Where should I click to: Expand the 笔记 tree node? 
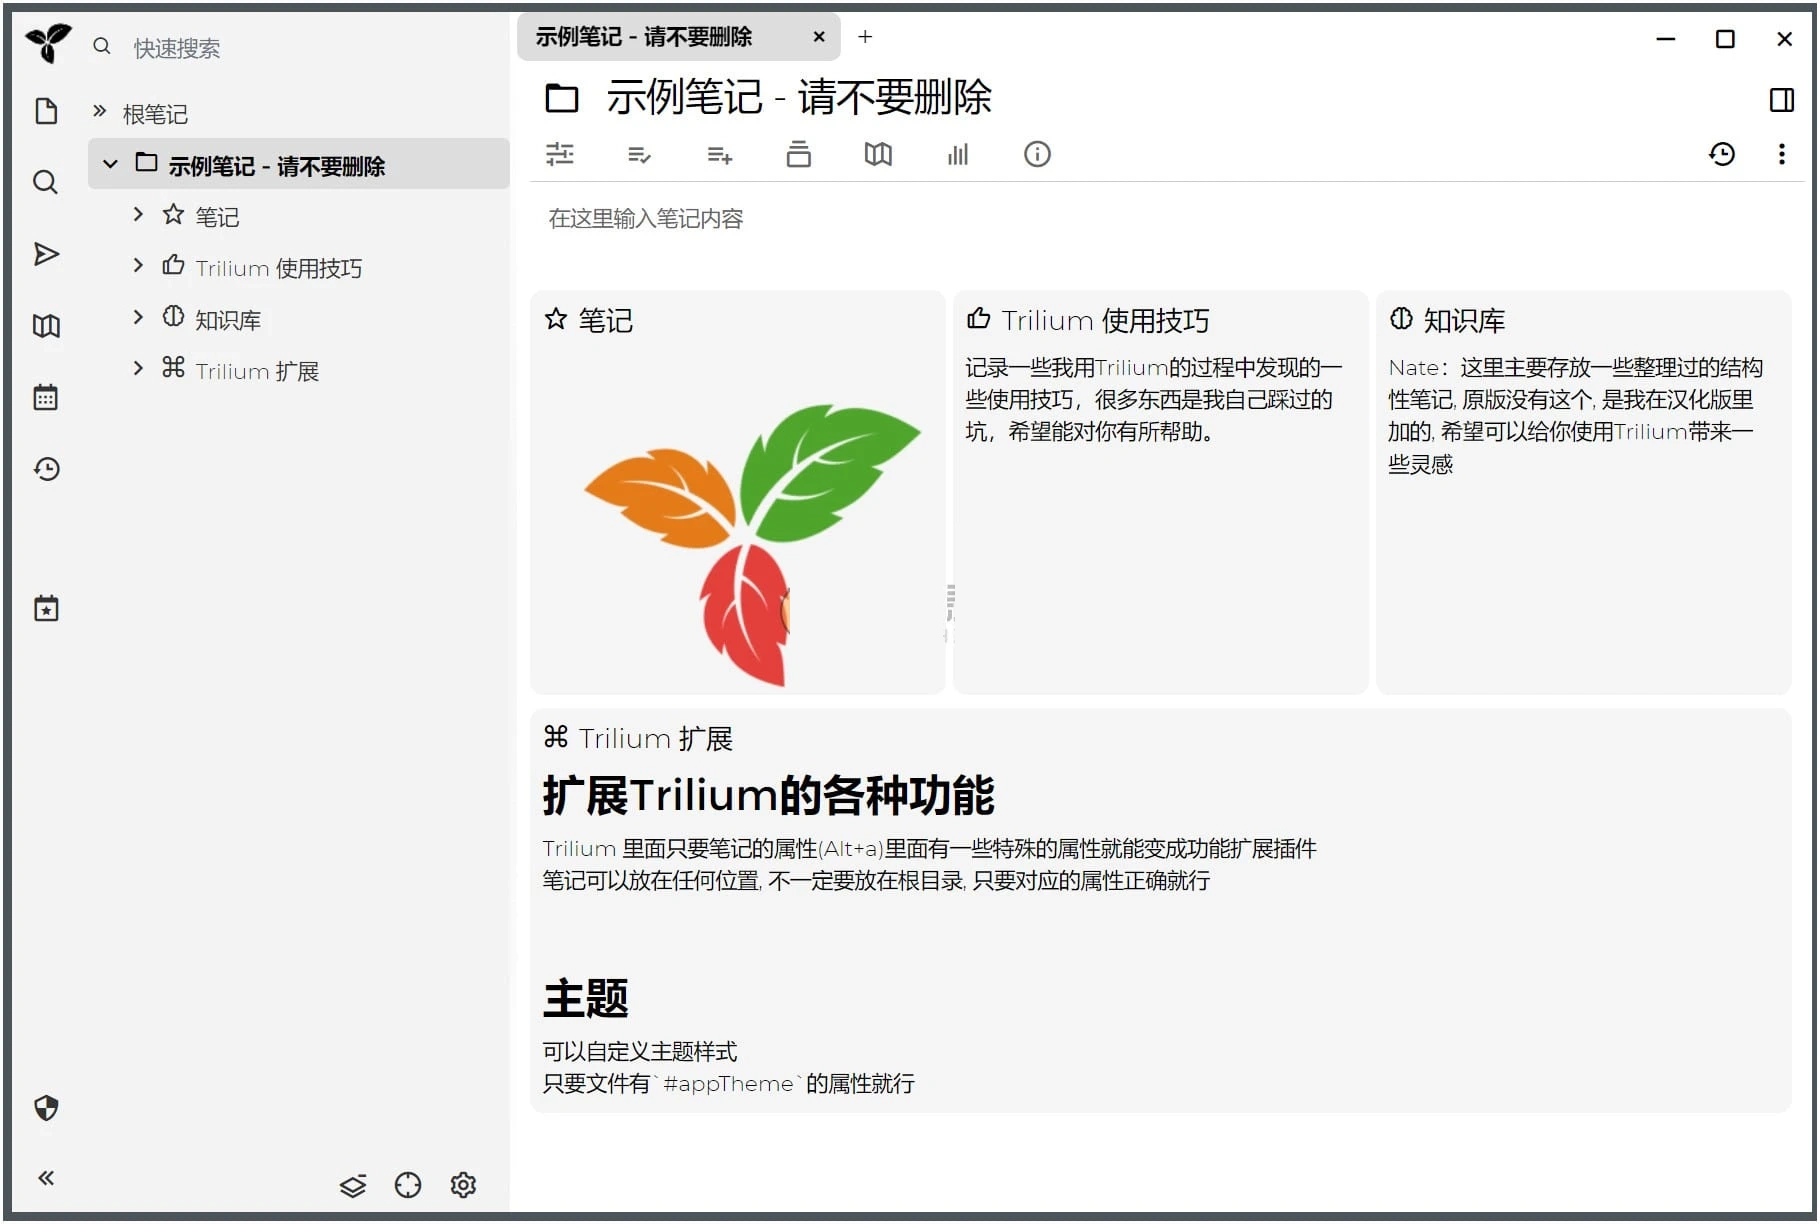138,215
